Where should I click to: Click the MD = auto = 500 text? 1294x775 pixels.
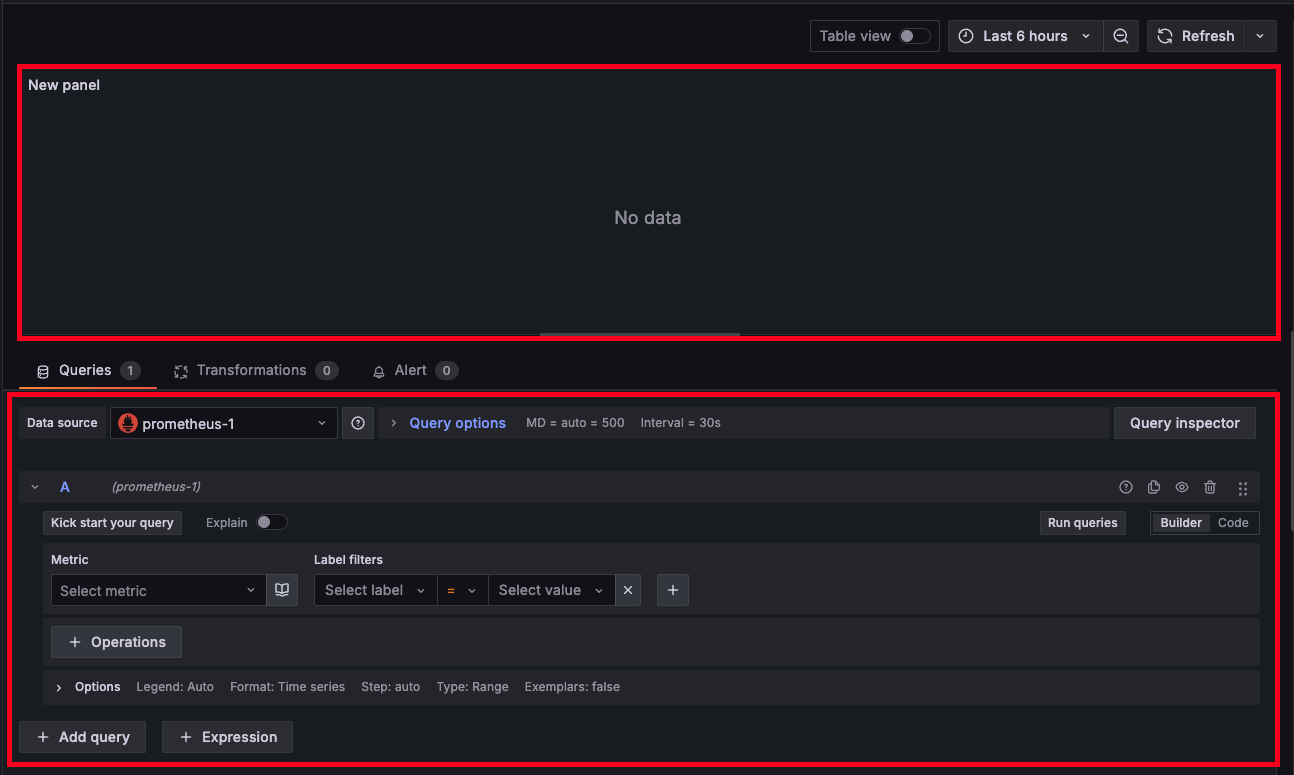click(575, 423)
